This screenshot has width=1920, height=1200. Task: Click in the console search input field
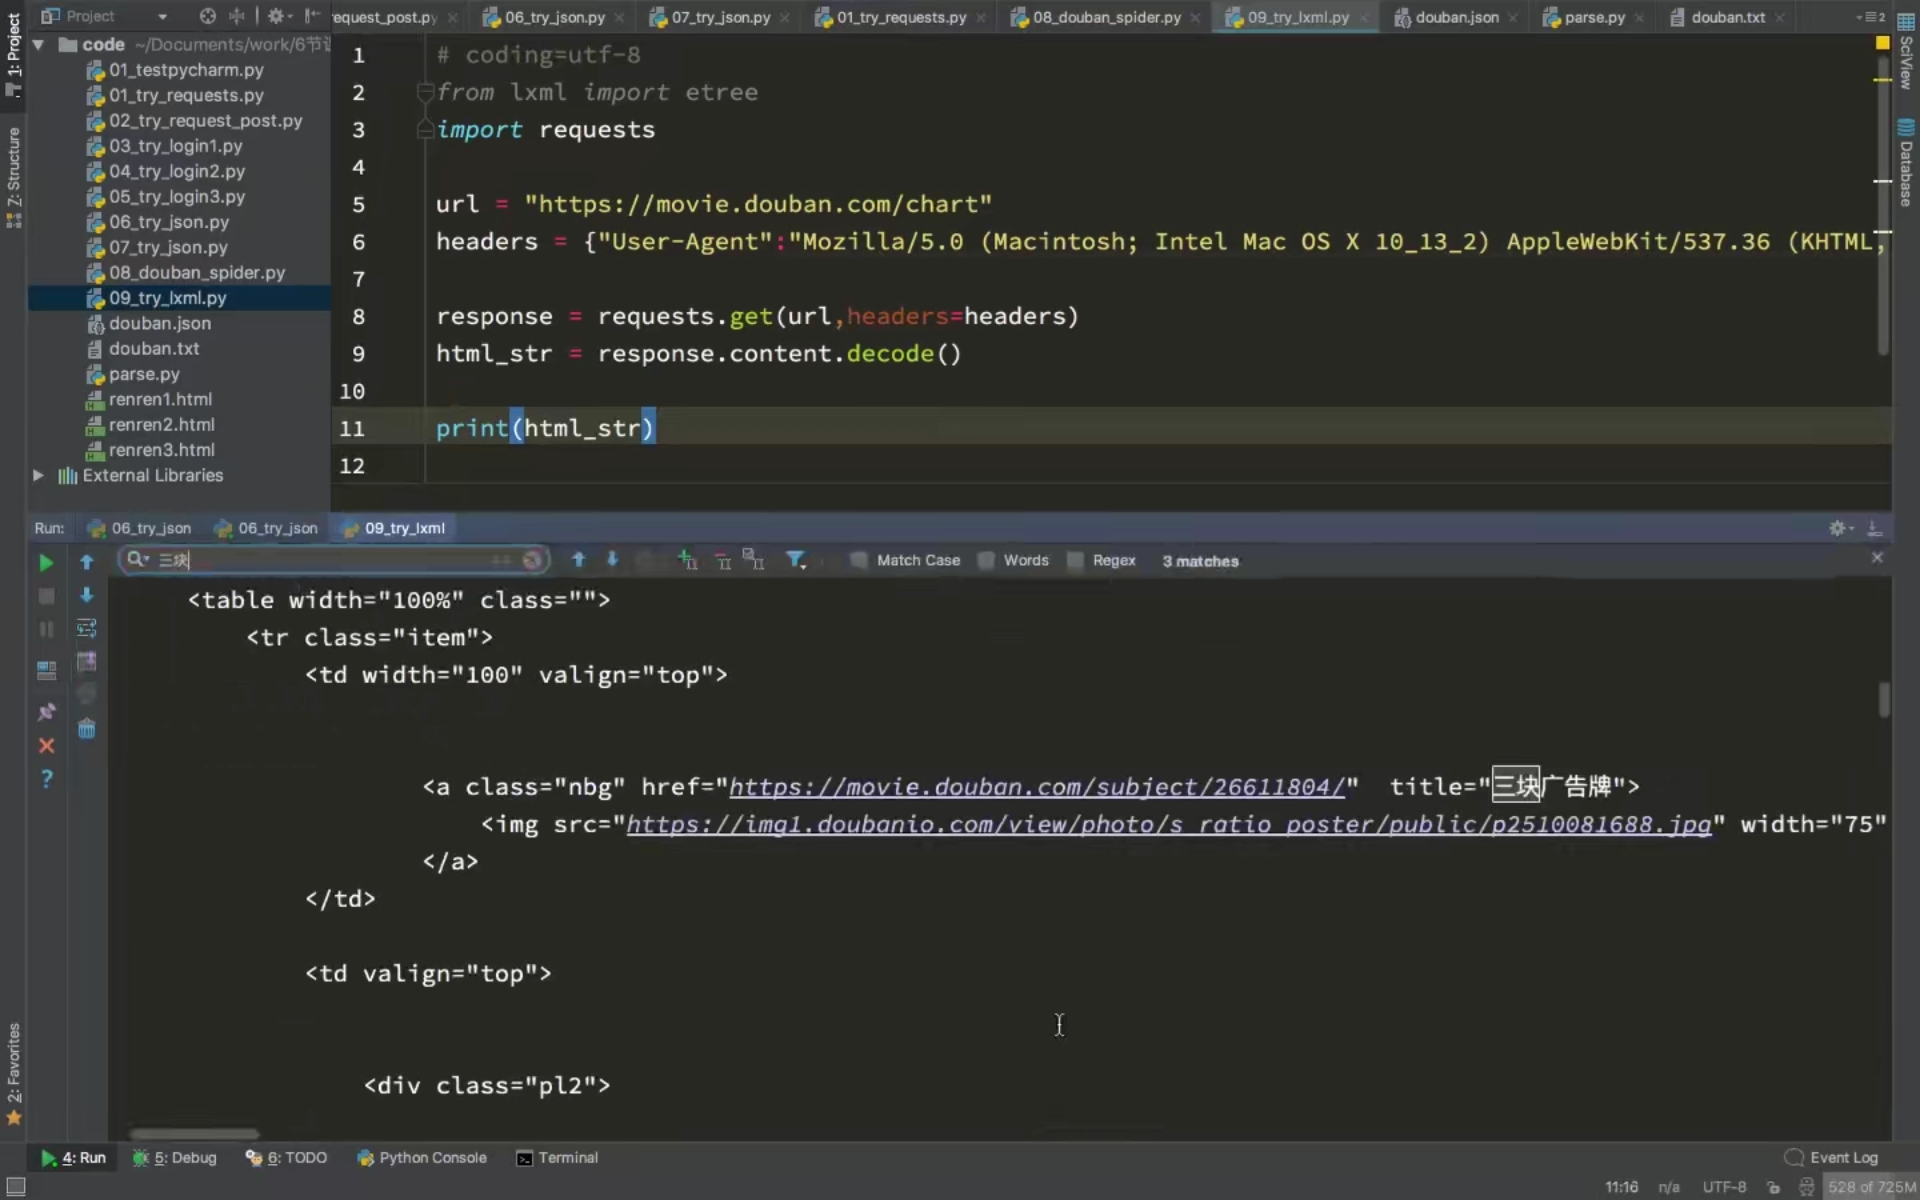[335, 560]
